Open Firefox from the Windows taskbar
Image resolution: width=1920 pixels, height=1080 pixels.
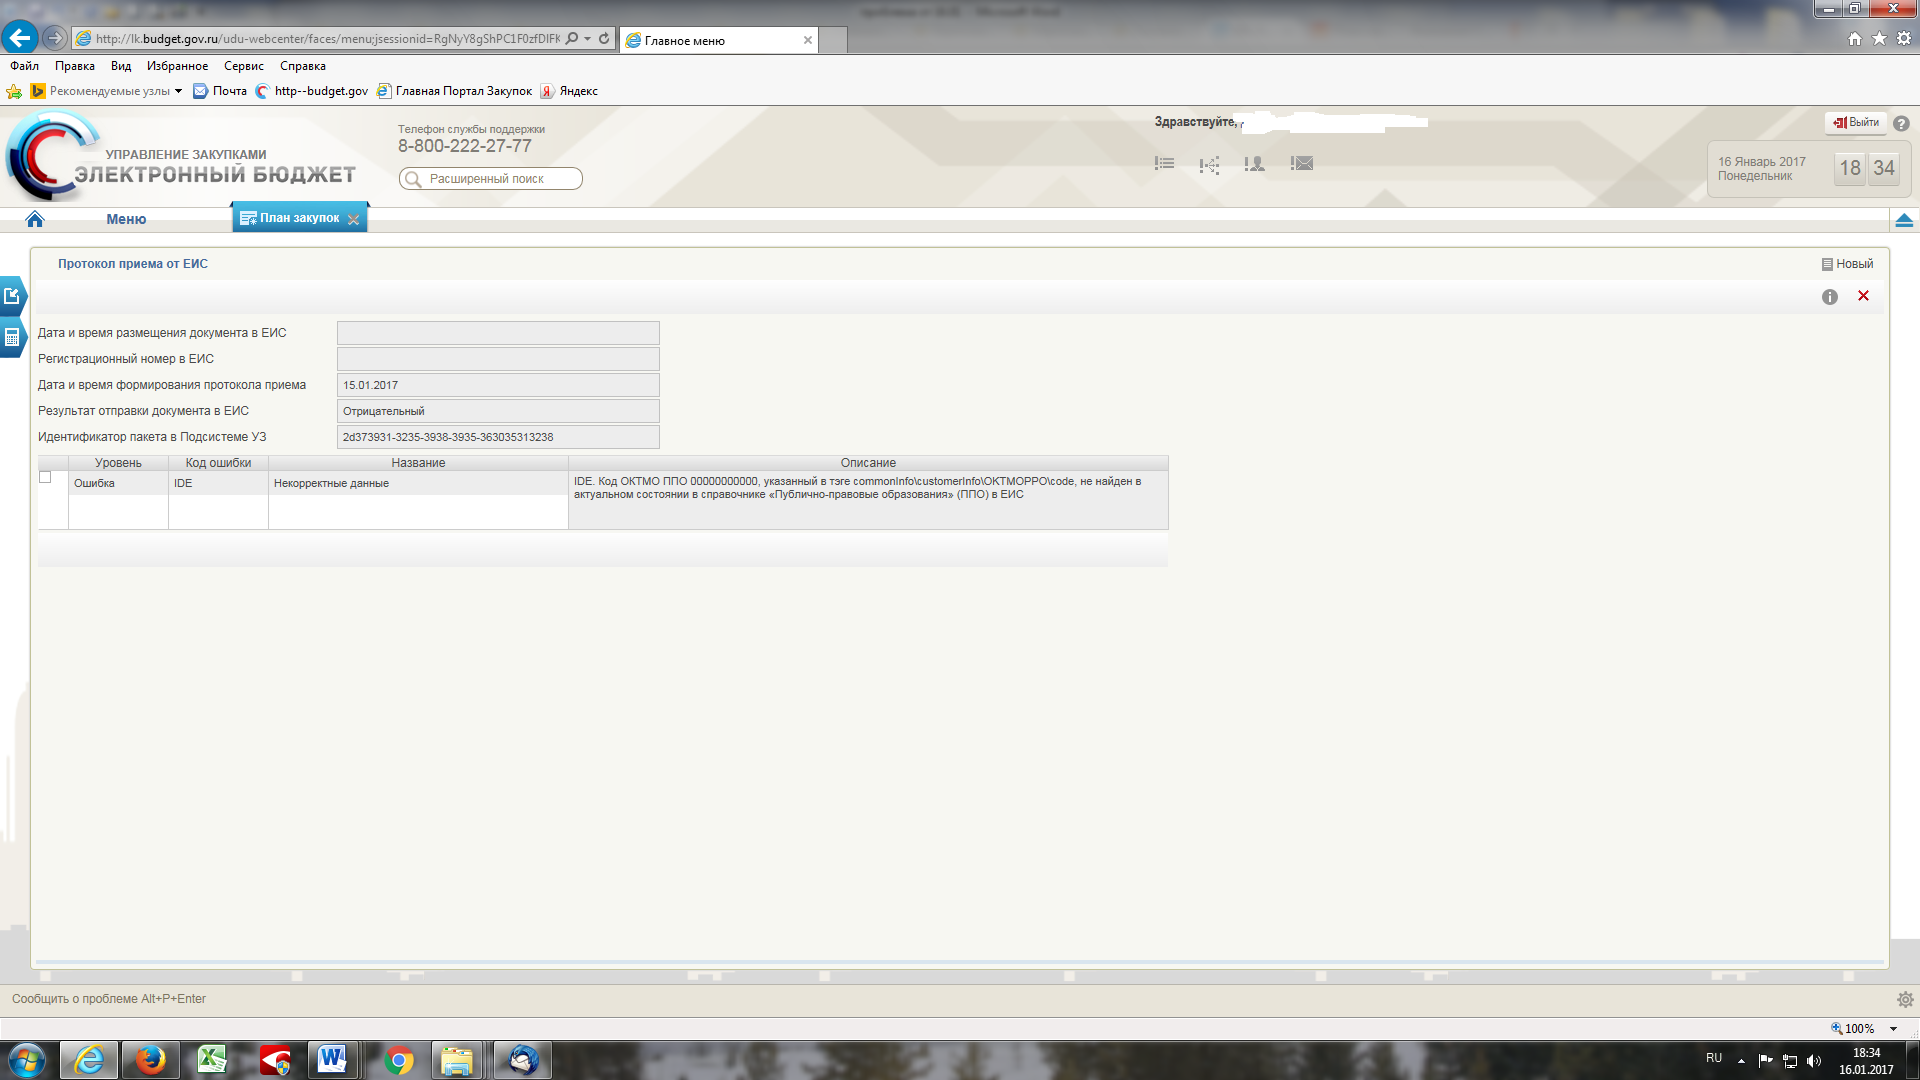(x=151, y=1060)
